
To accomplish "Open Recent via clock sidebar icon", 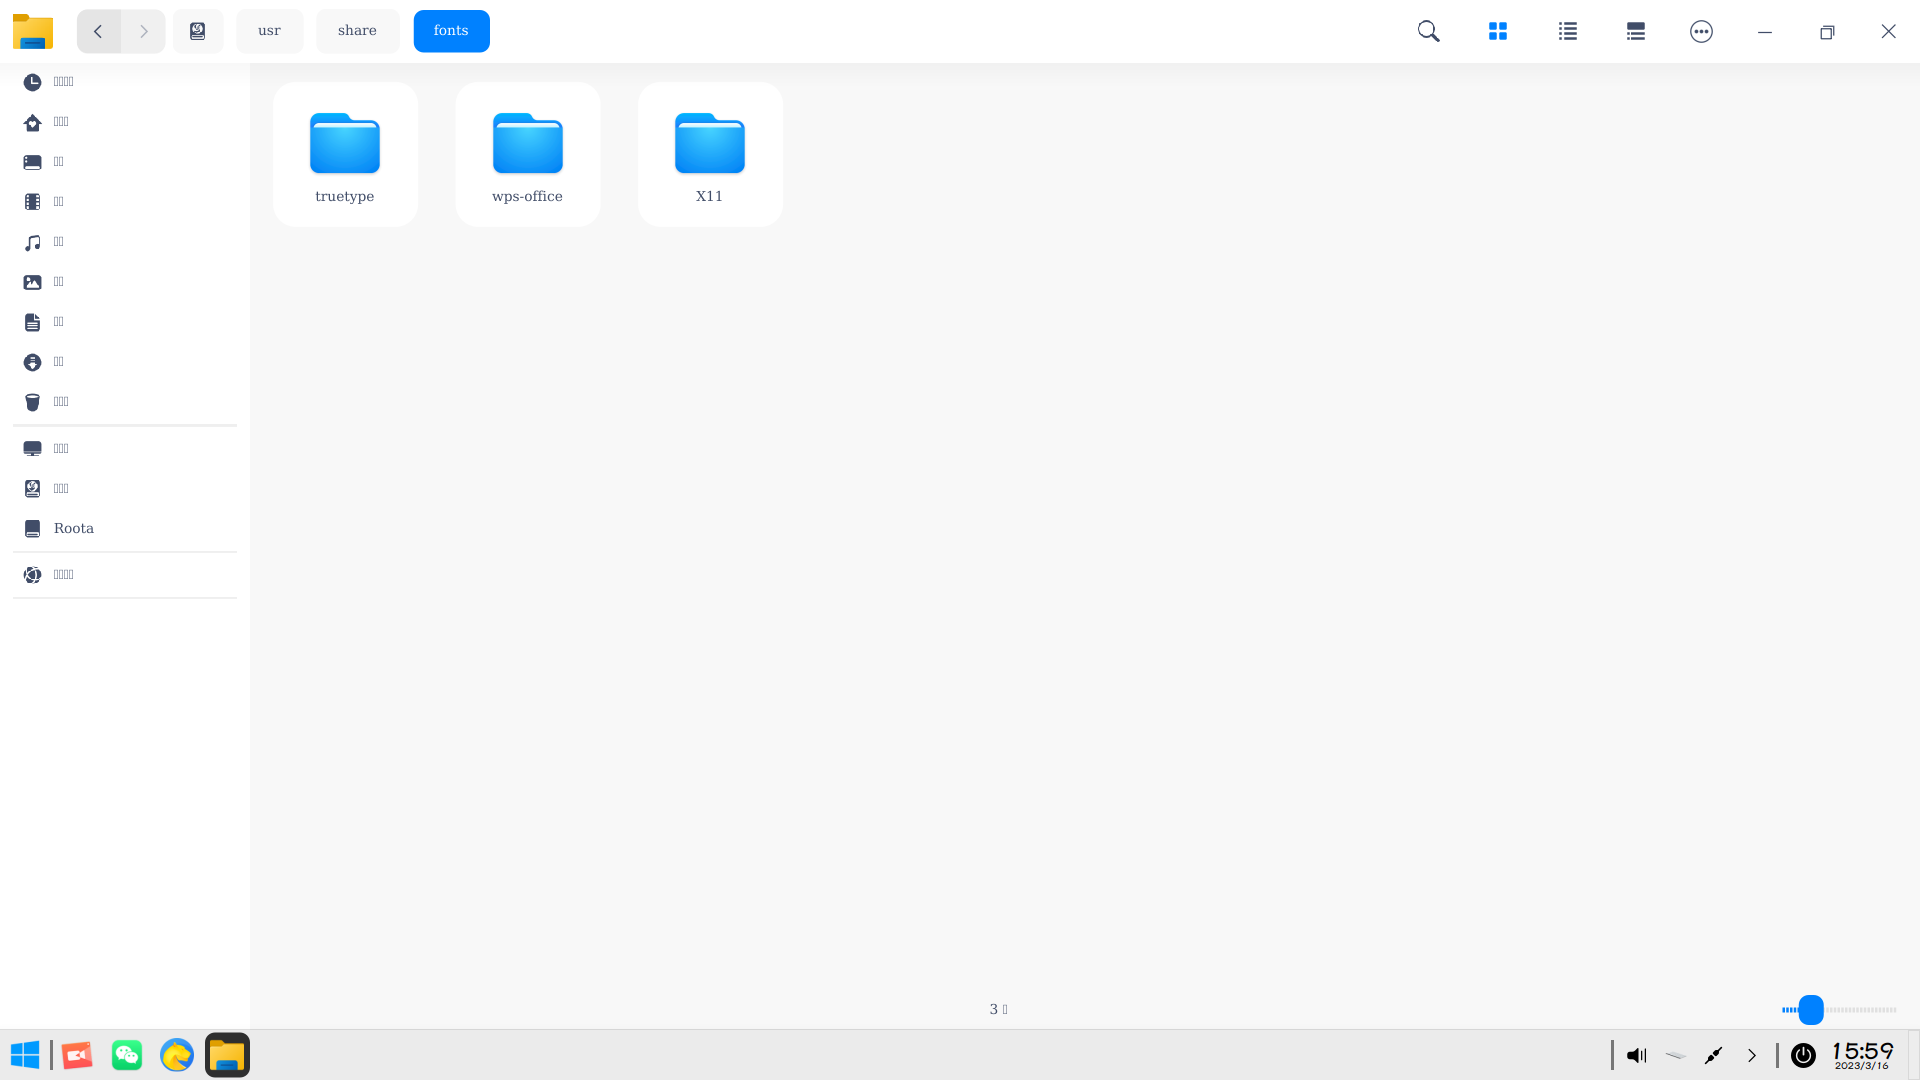I will pos(33,82).
